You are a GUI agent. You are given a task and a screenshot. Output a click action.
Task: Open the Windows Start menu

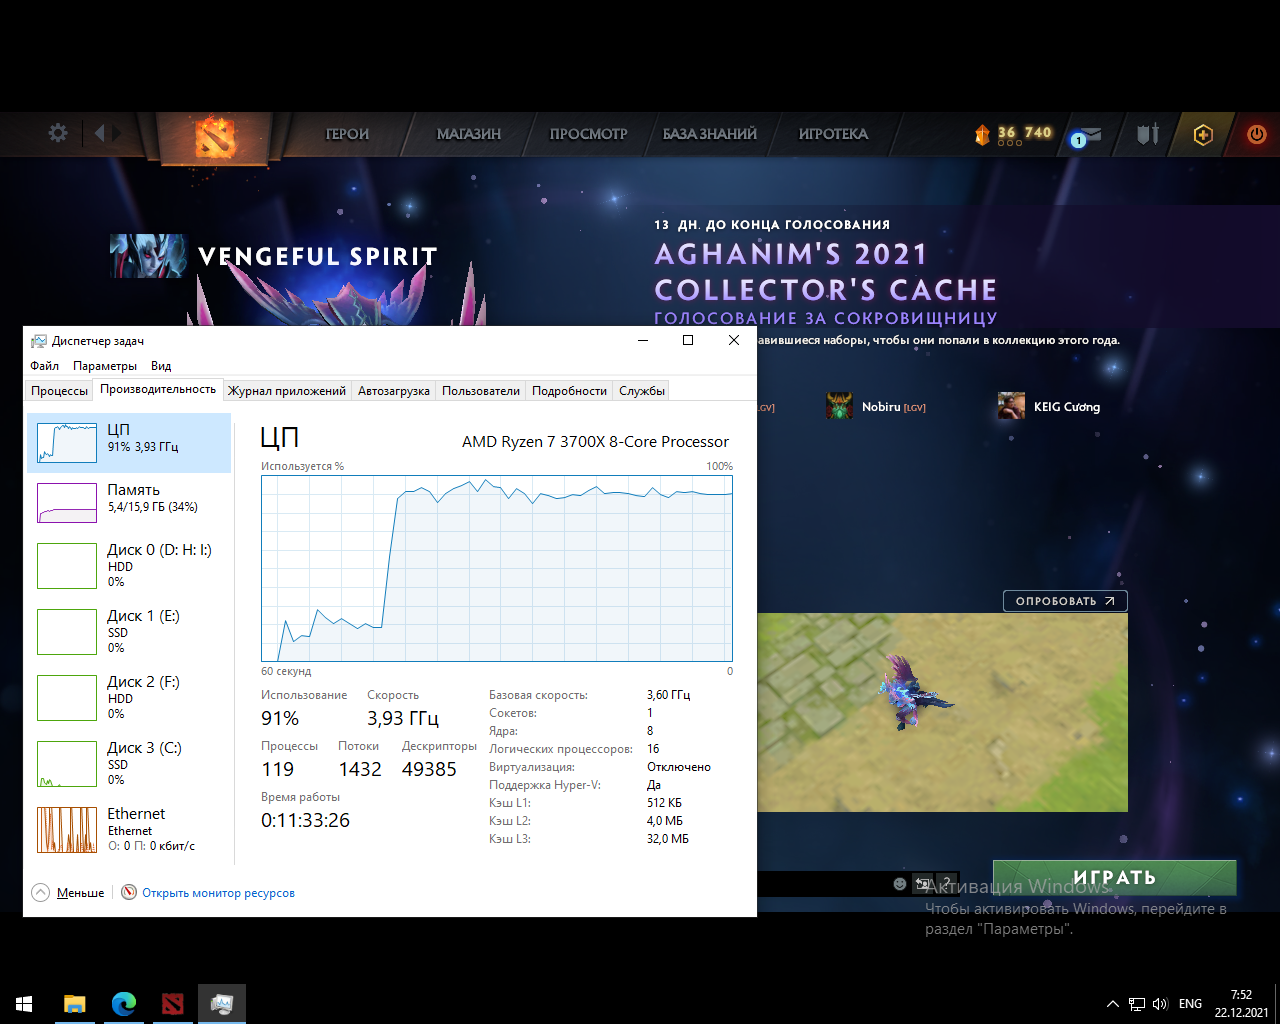pos(24,1003)
